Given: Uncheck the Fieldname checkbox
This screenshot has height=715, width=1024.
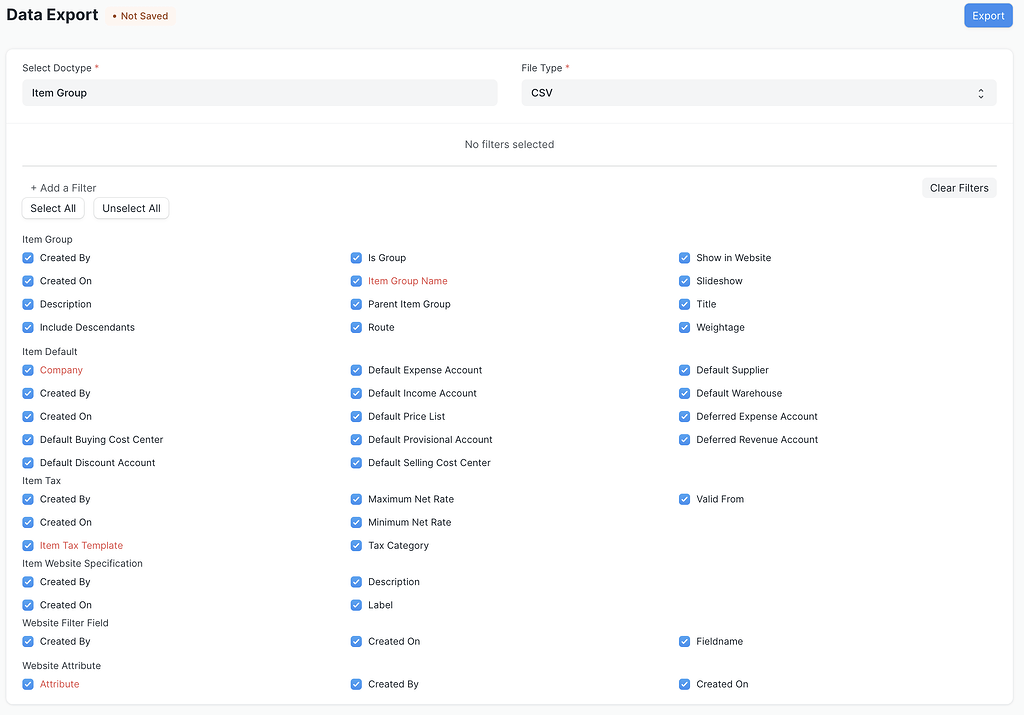Looking at the screenshot, I should (684, 641).
